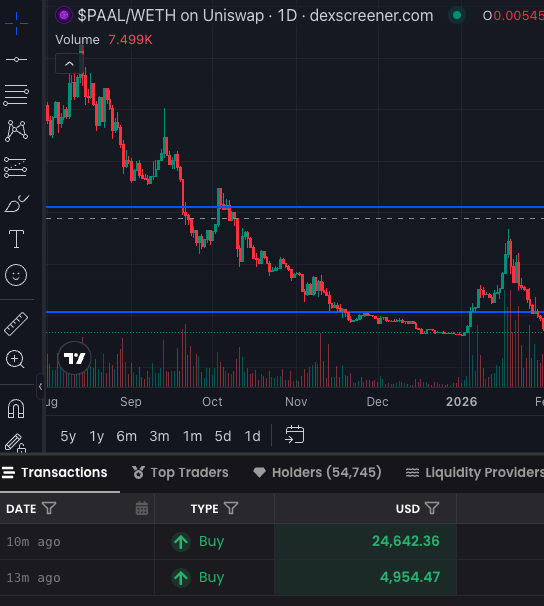Open the emoji icons tool
The height and width of the screenshot is (606, 544).
[16, 275]
